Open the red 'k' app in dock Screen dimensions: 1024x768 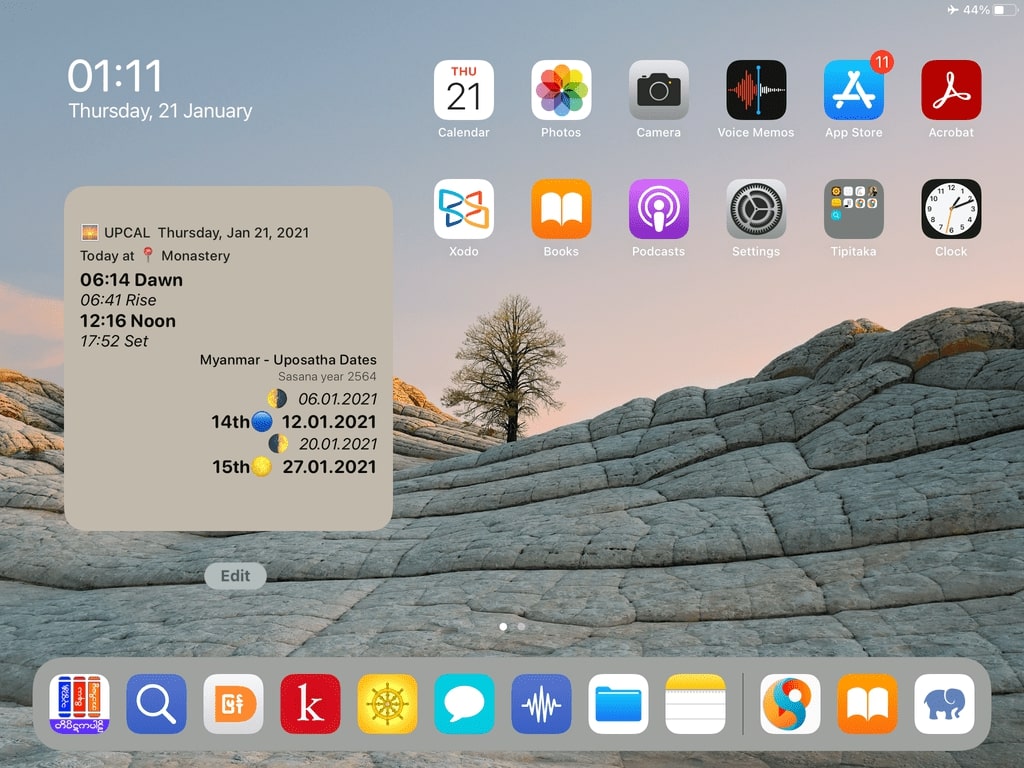[310, 704]
